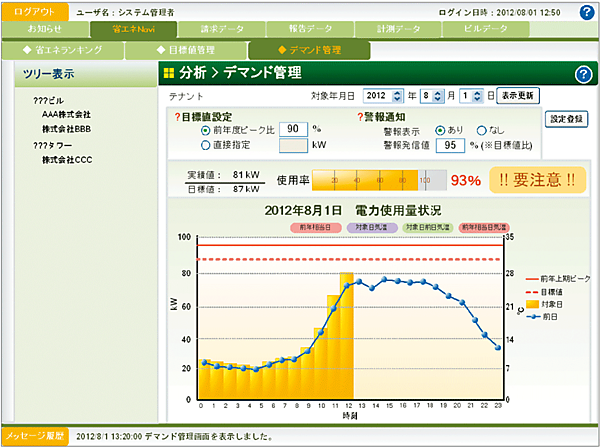
Task: Click the 警報通知 question mark icon
Action: 360,117
